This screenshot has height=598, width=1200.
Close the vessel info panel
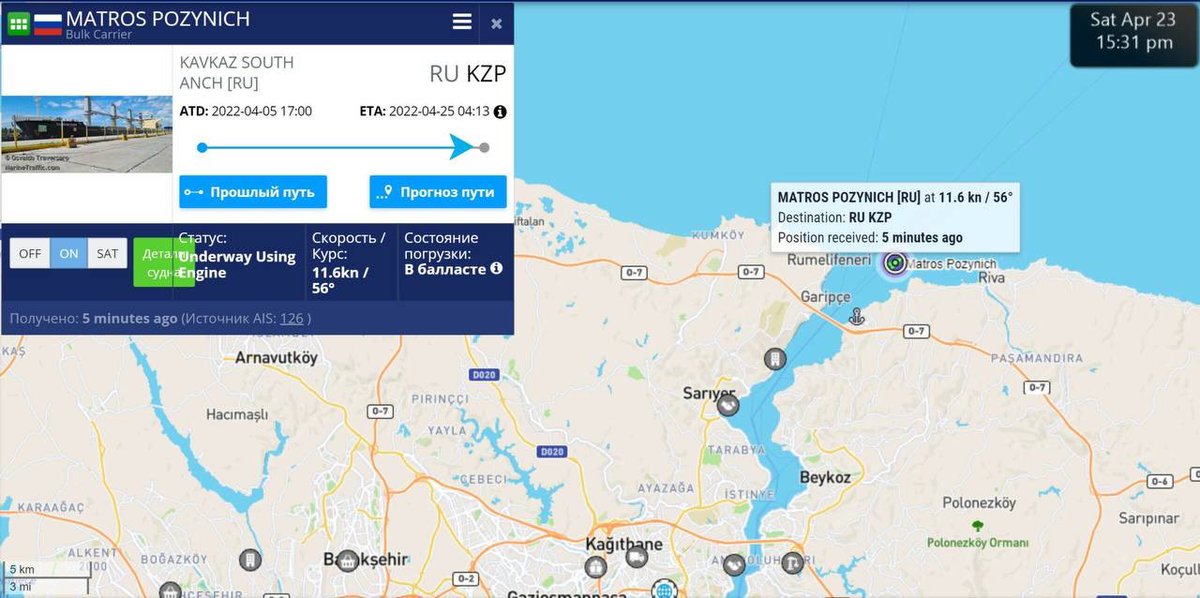[496, 23]
